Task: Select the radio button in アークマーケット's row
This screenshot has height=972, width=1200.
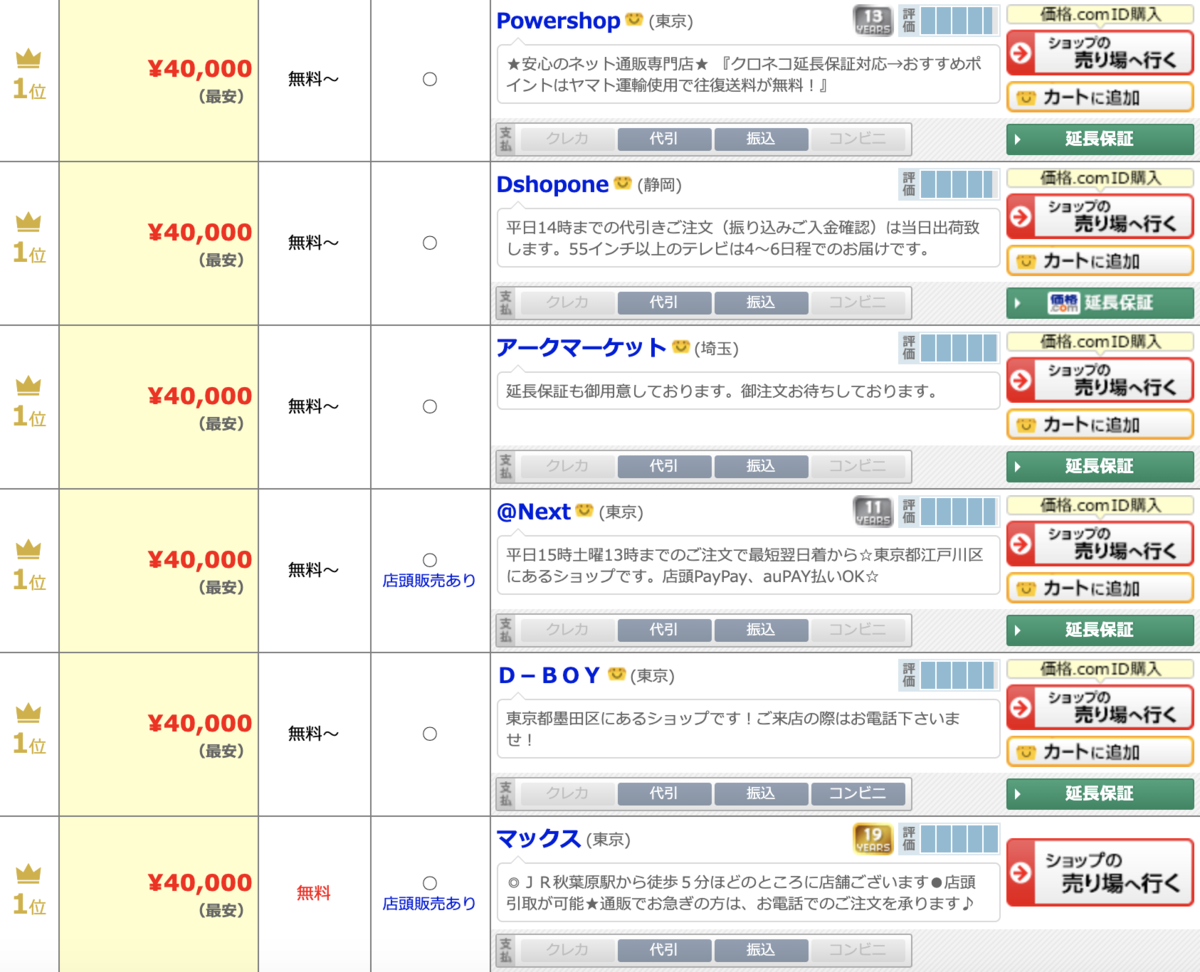Action: 430,406
